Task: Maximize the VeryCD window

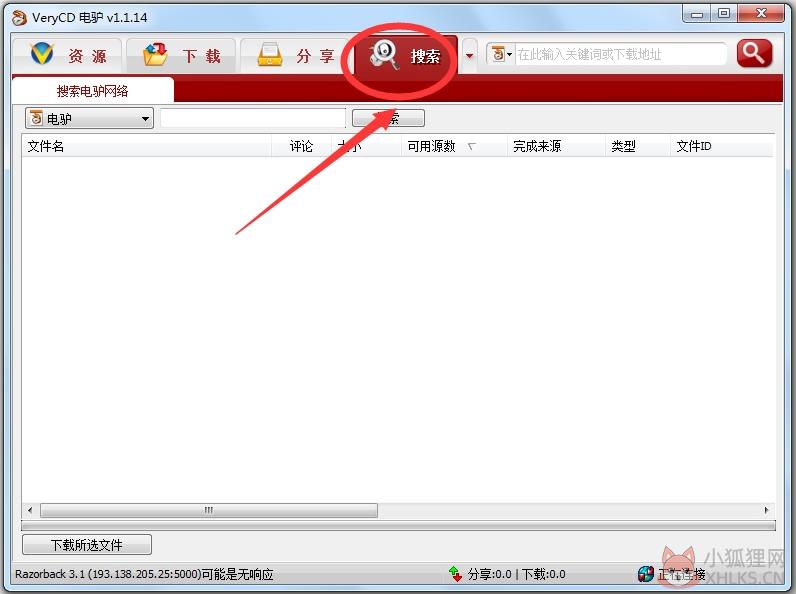Action: (x=723, y=14)
